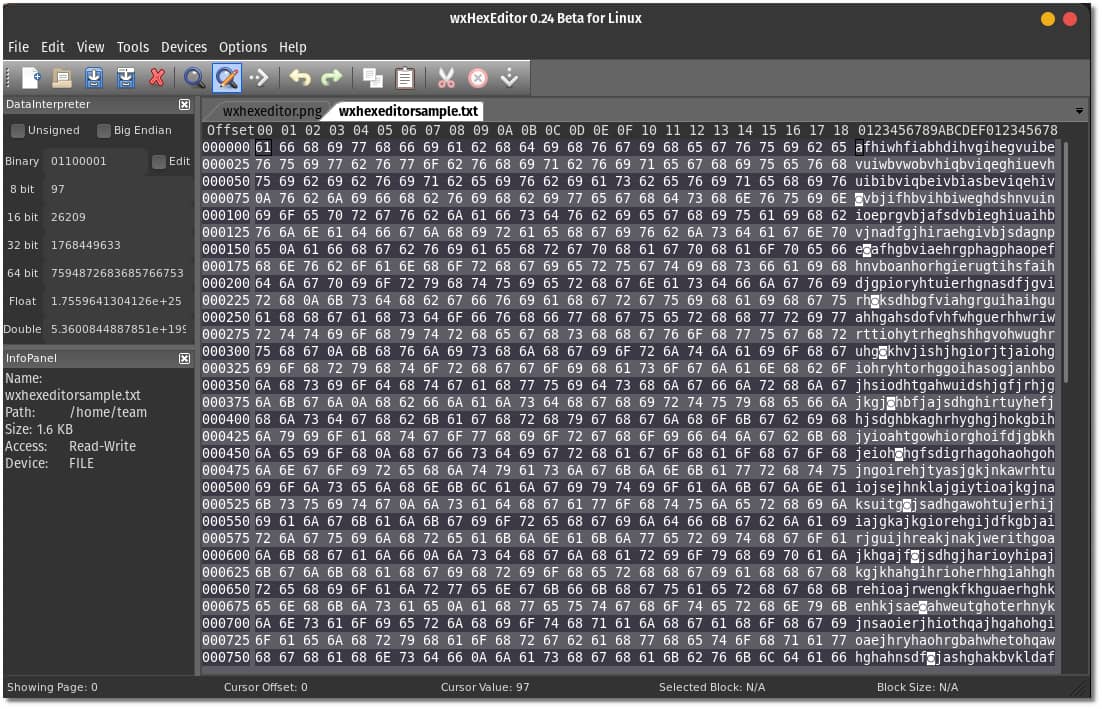Click the 64 bit value field
Image resolution: width=1102 pixels, height=709 pixels.
[119, 273]
